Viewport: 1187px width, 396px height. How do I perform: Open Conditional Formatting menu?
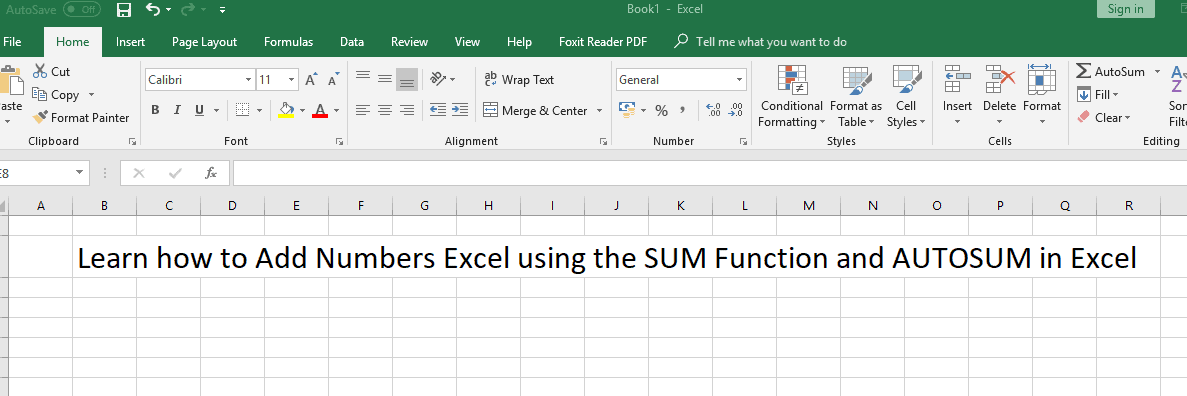pyautogui.click(x=791, y=96)
